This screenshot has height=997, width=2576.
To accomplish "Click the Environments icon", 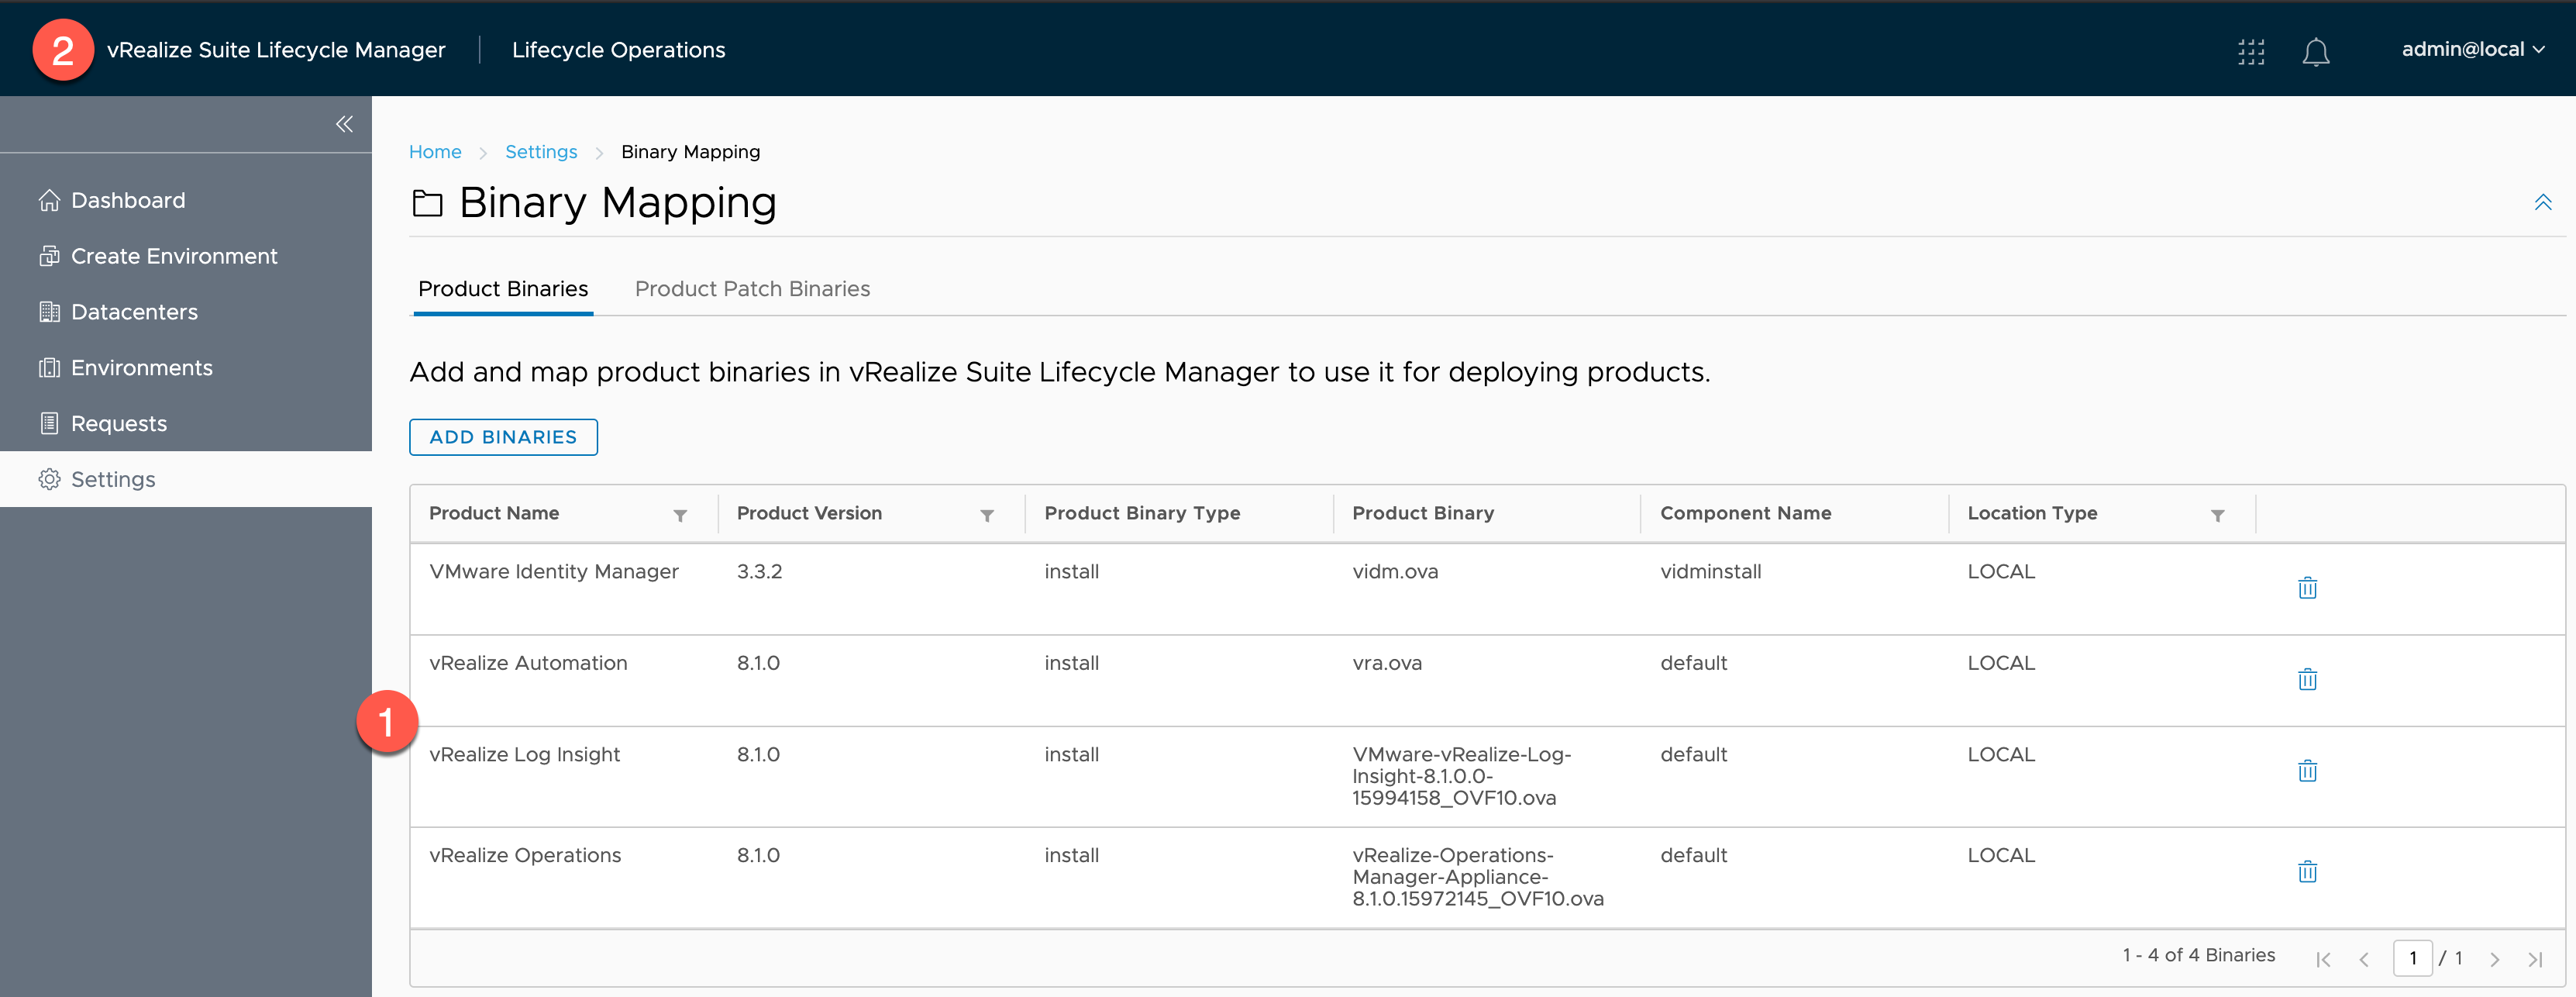I will pos(49,368).
